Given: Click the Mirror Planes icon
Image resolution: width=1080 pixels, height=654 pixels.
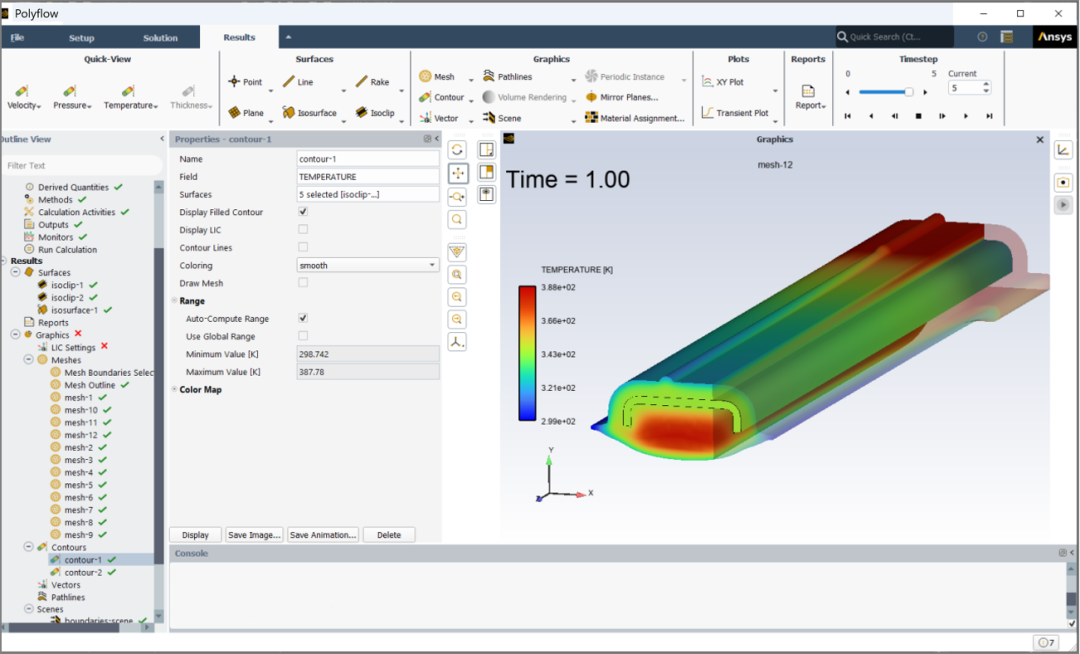Looking at the screenshot, I should (x=591, y=97).
